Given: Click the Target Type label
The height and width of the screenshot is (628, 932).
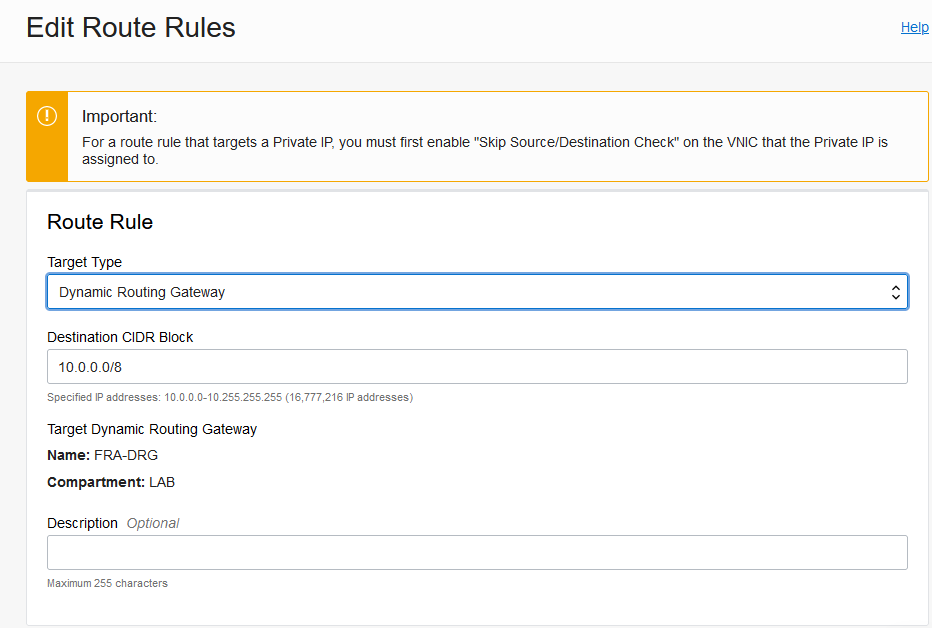Looking at the screenshot, I should 84,262.
